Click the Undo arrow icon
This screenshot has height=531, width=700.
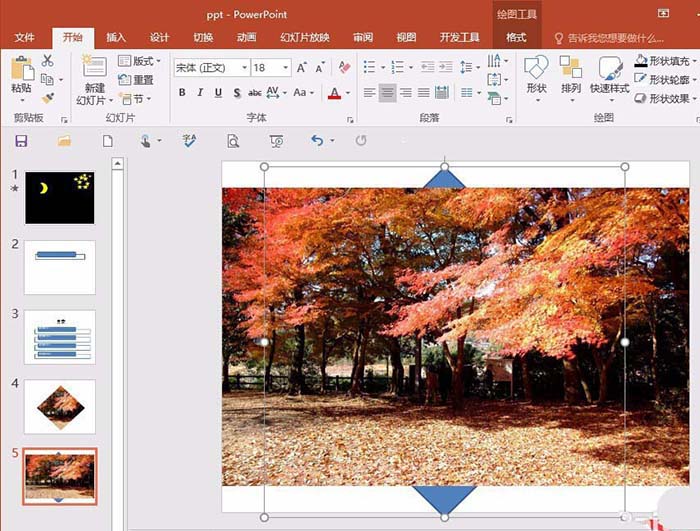click(317, 141)
